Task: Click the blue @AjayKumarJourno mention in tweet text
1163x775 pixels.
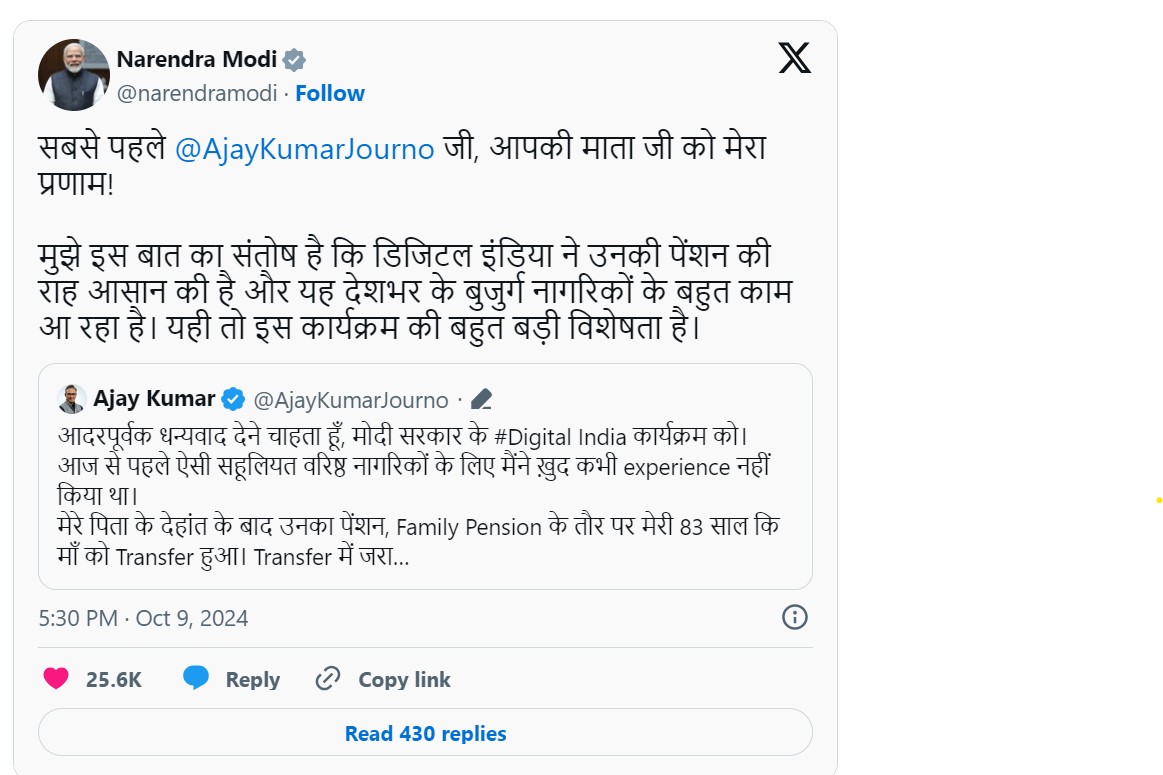Action: (304, 149)
